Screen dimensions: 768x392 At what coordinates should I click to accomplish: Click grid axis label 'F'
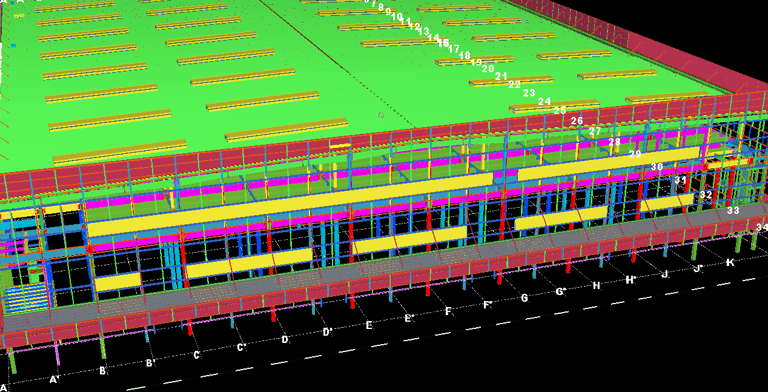(x=448, y=311)
